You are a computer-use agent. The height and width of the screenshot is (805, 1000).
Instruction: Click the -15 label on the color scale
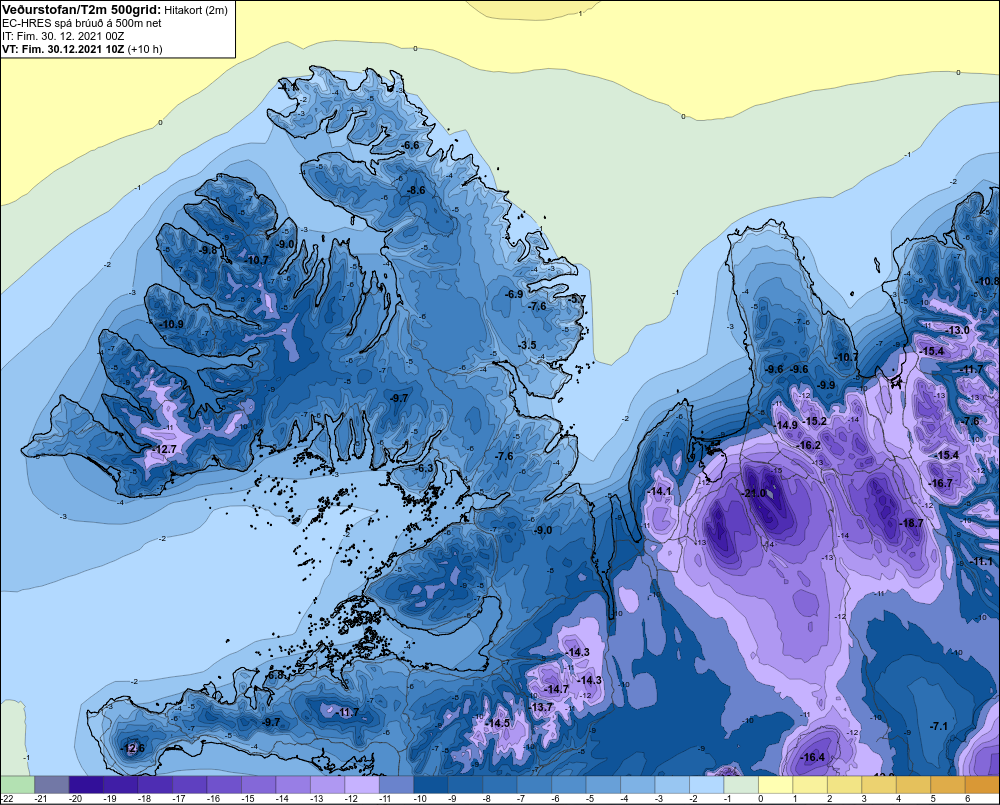click(x=248, y=799)
